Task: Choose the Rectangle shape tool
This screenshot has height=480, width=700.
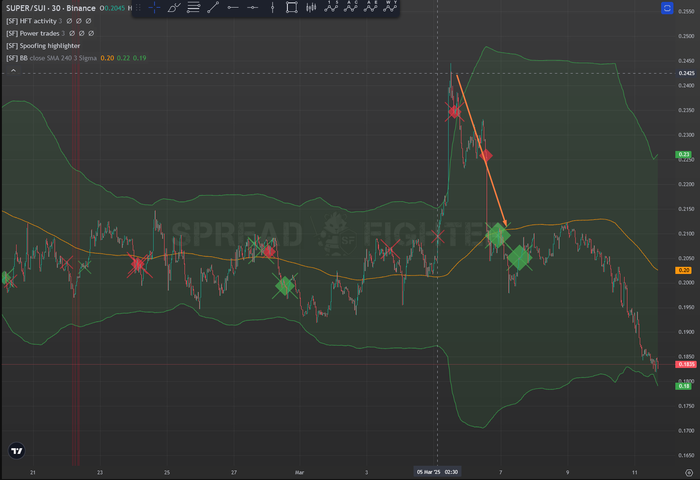Action: pos(292,7)
